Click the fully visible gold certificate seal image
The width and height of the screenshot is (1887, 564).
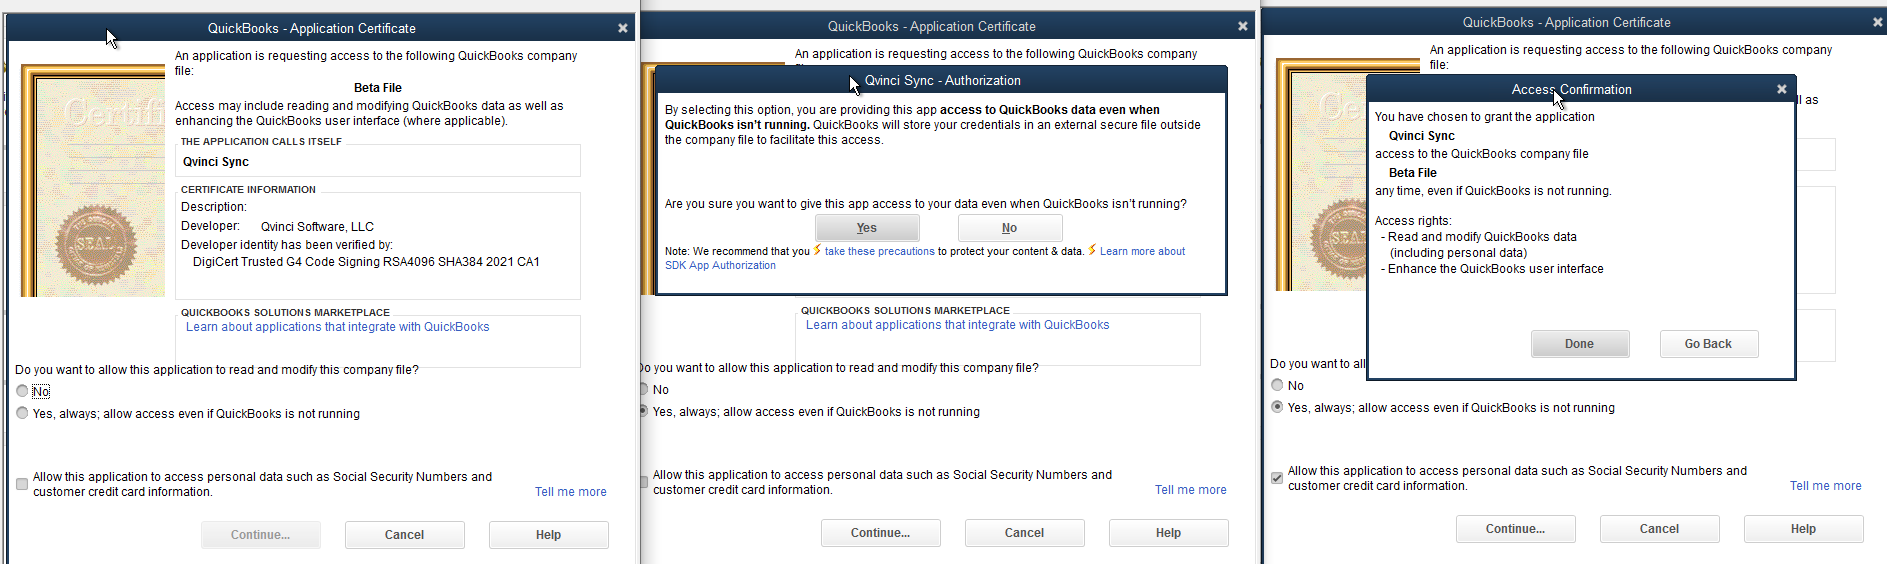(x=95, y=245)
